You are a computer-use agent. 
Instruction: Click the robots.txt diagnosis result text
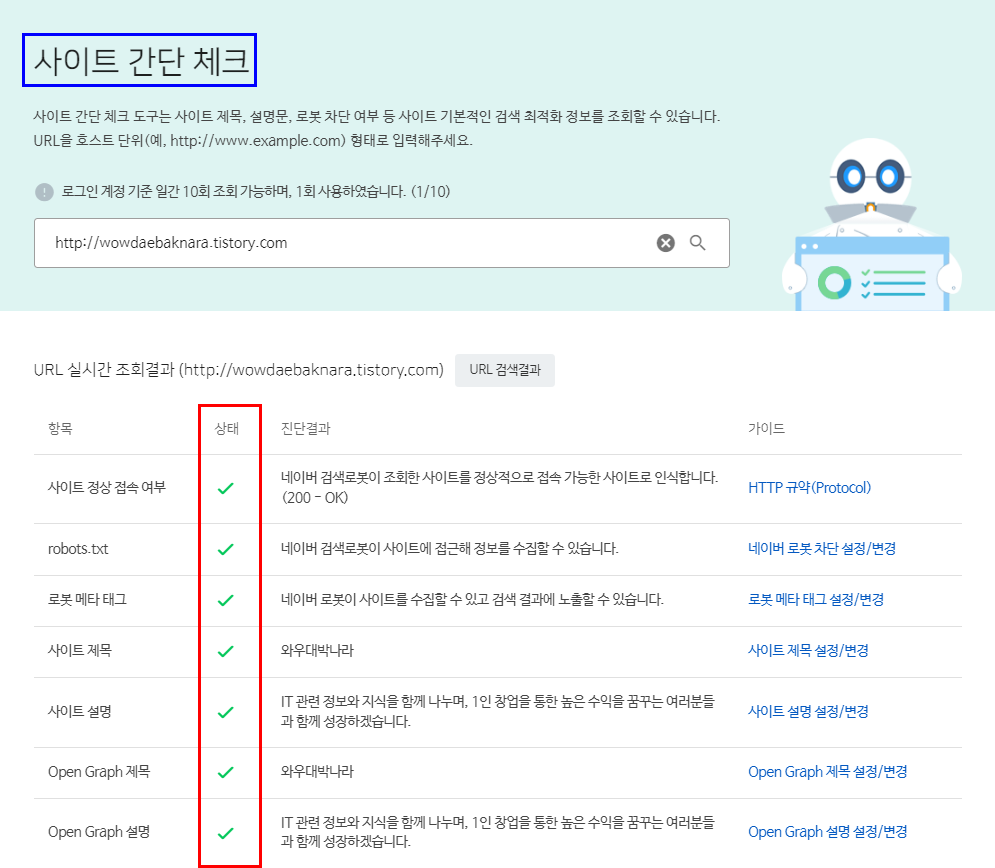pos(449,548)
